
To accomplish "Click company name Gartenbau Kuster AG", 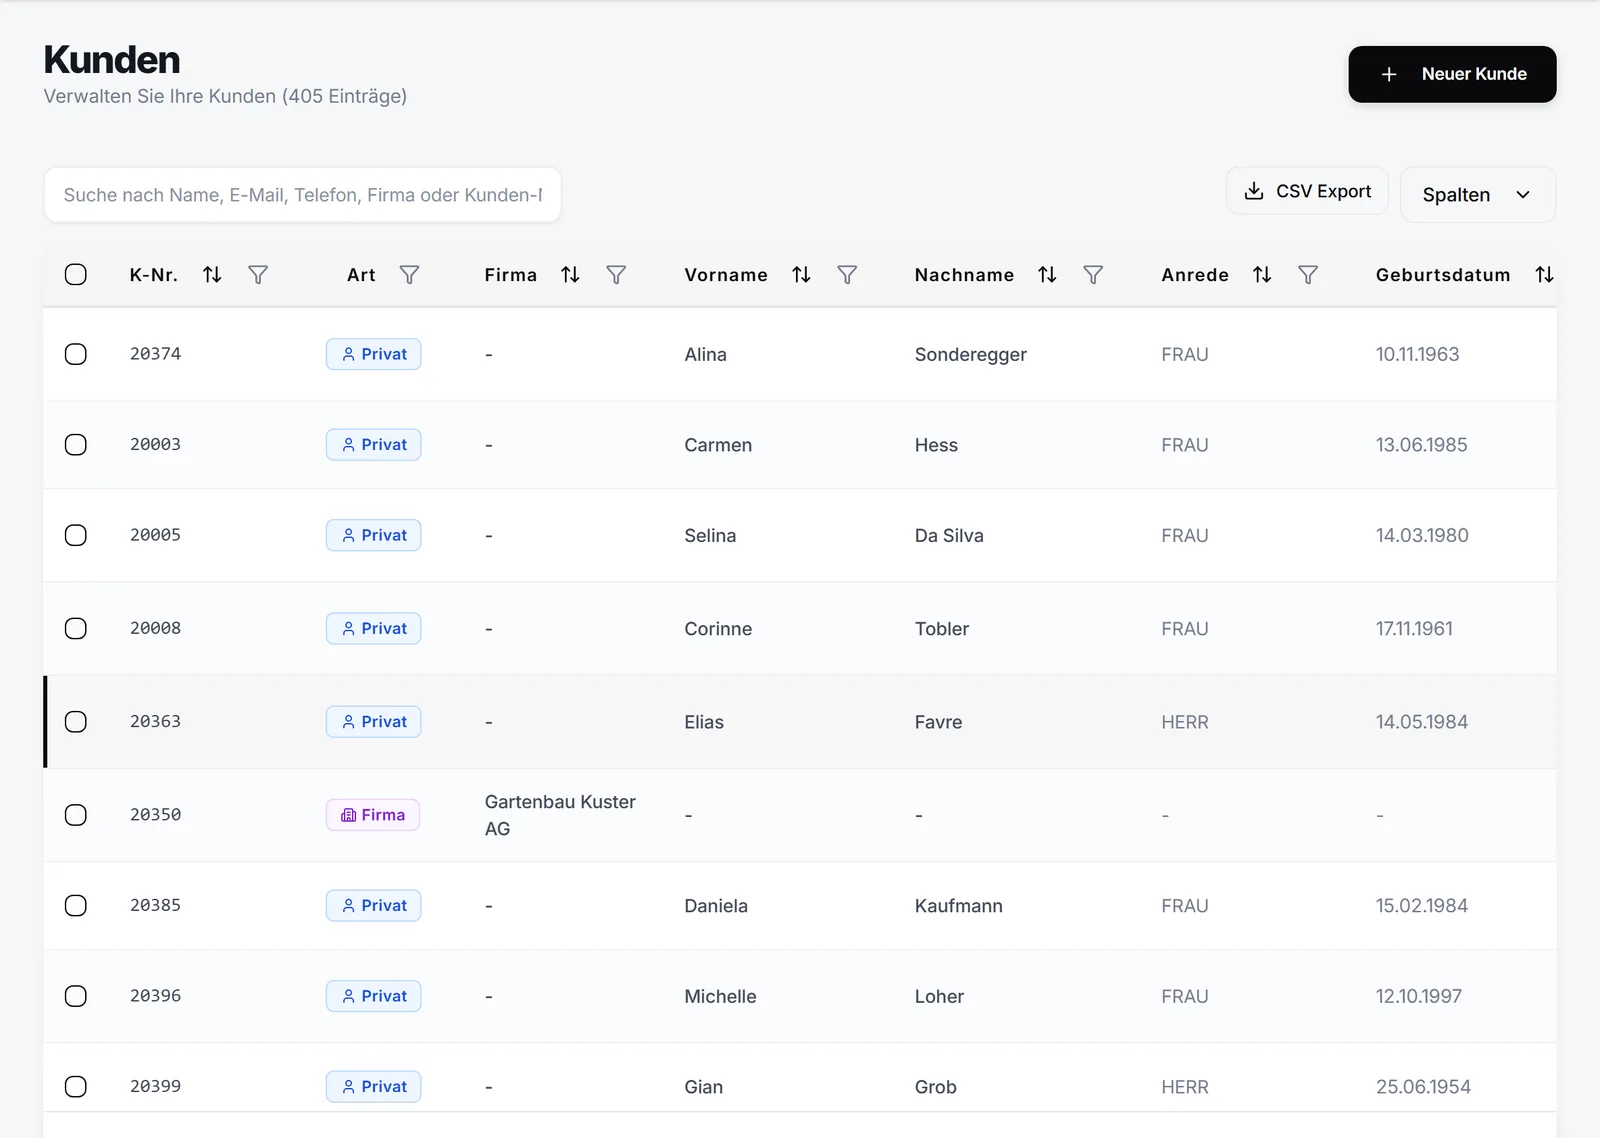I will [x=560, y=815].
